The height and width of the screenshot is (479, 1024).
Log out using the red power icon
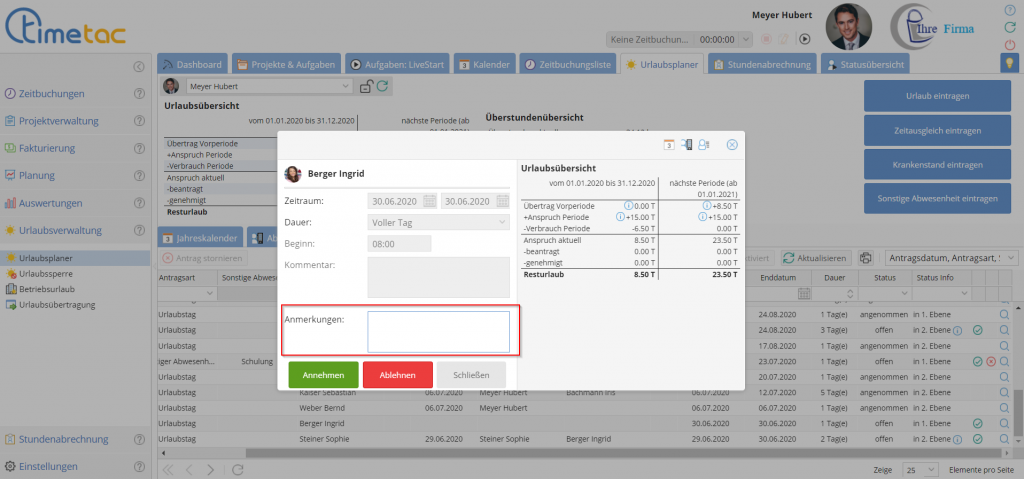[1009, 44]
